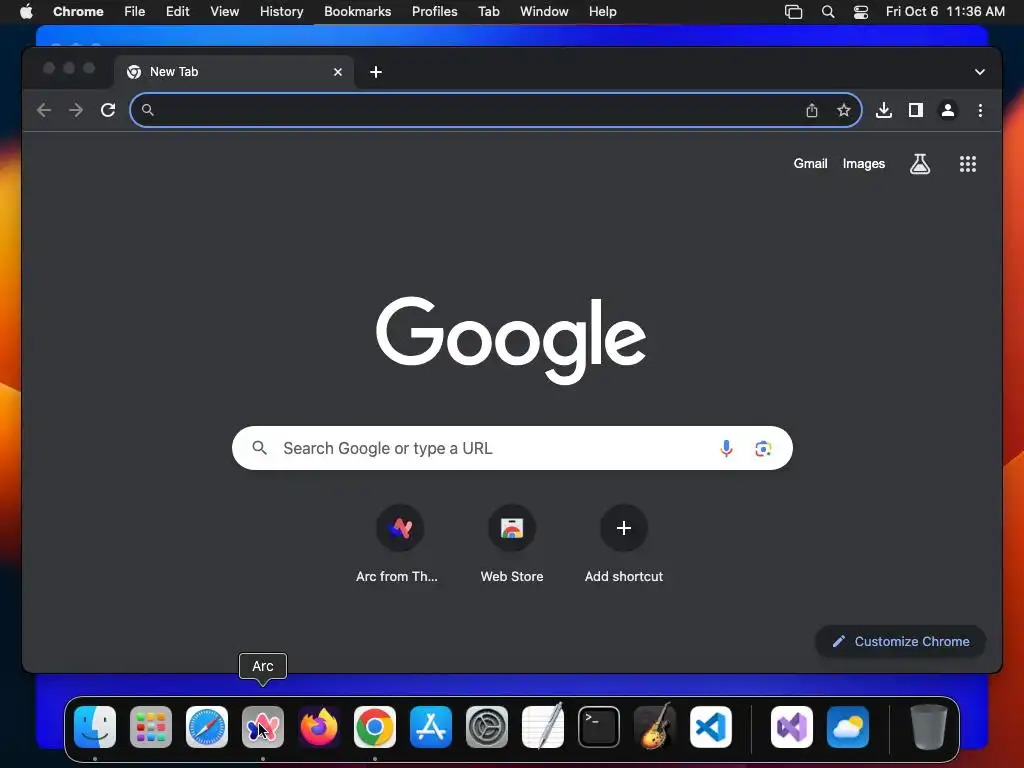The image size is (1024, 768).
Task: Open the Downloads tray icon
Action: point(884,110)
